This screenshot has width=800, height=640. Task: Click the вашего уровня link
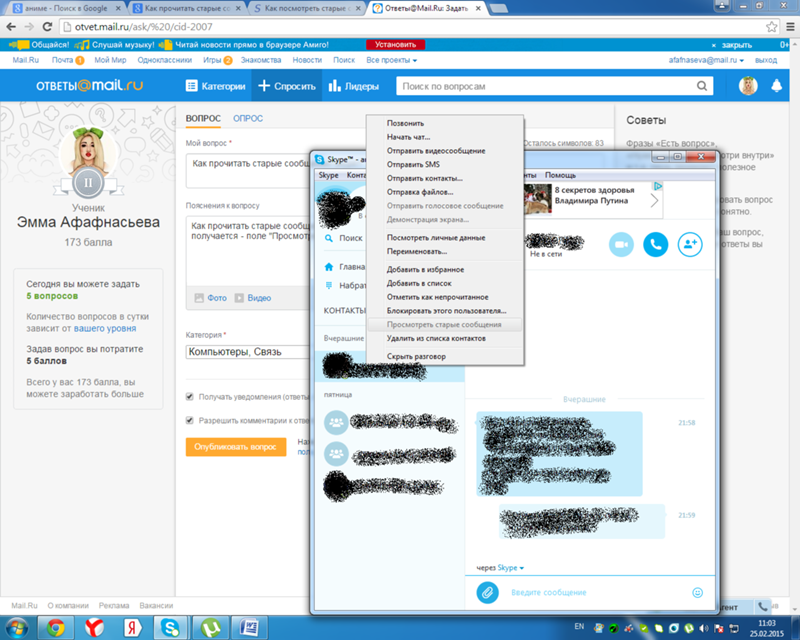click(x=105, y=328)
